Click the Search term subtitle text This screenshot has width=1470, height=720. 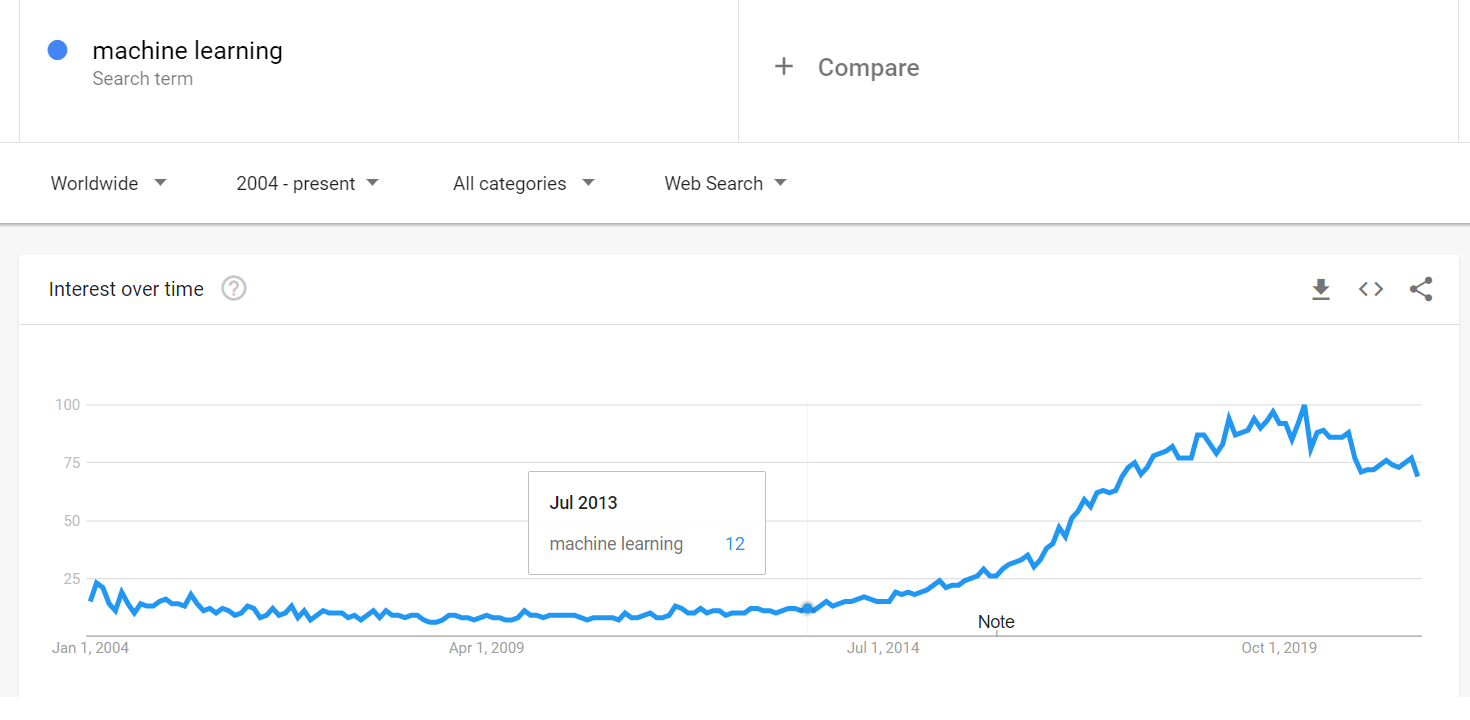pyautogui.click(x=142, y=79)
